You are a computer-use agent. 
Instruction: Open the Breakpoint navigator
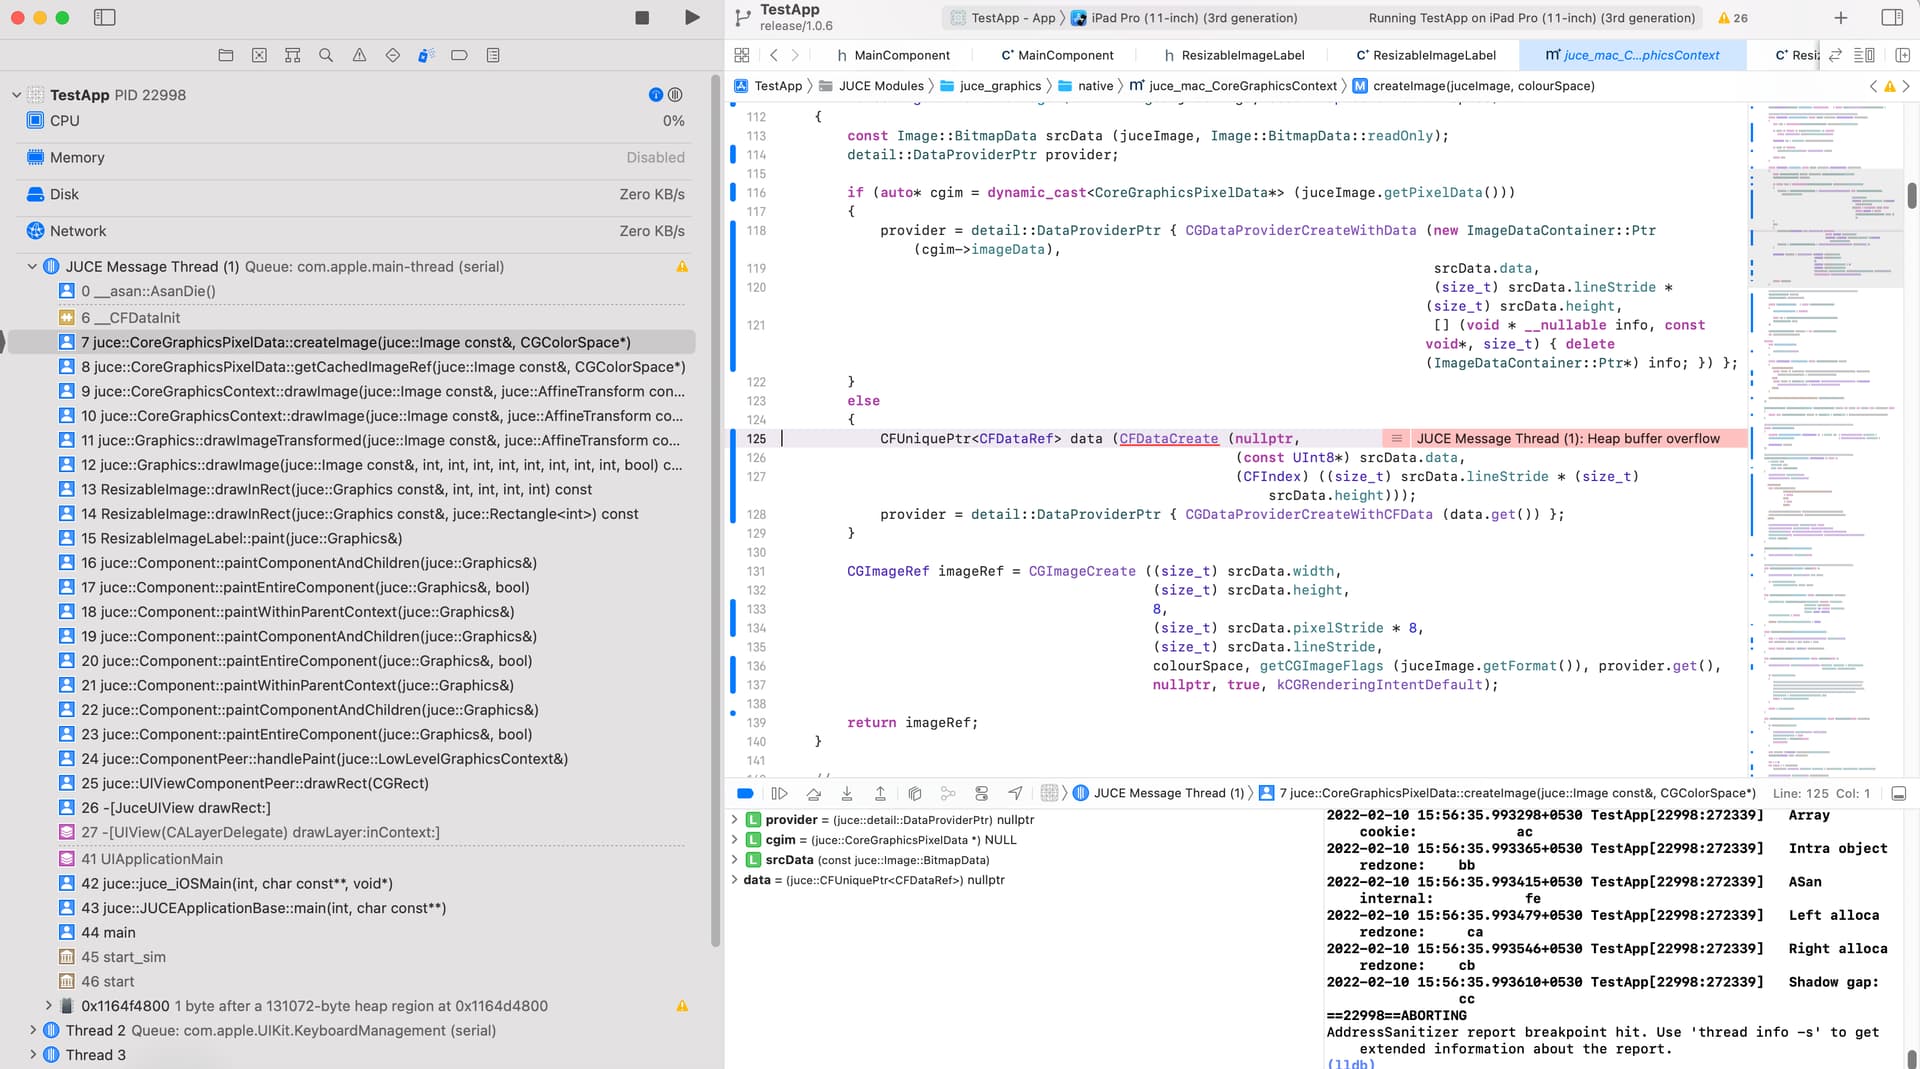tap(459, 55)
